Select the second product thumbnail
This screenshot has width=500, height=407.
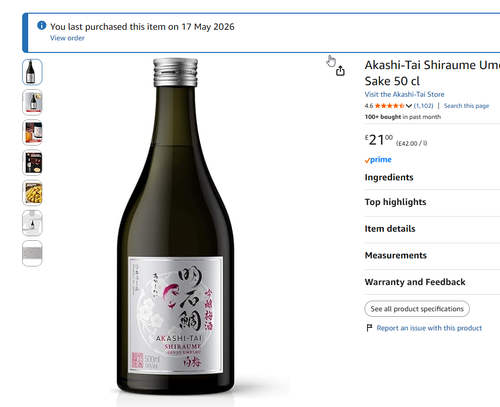[x=32, y=102]
